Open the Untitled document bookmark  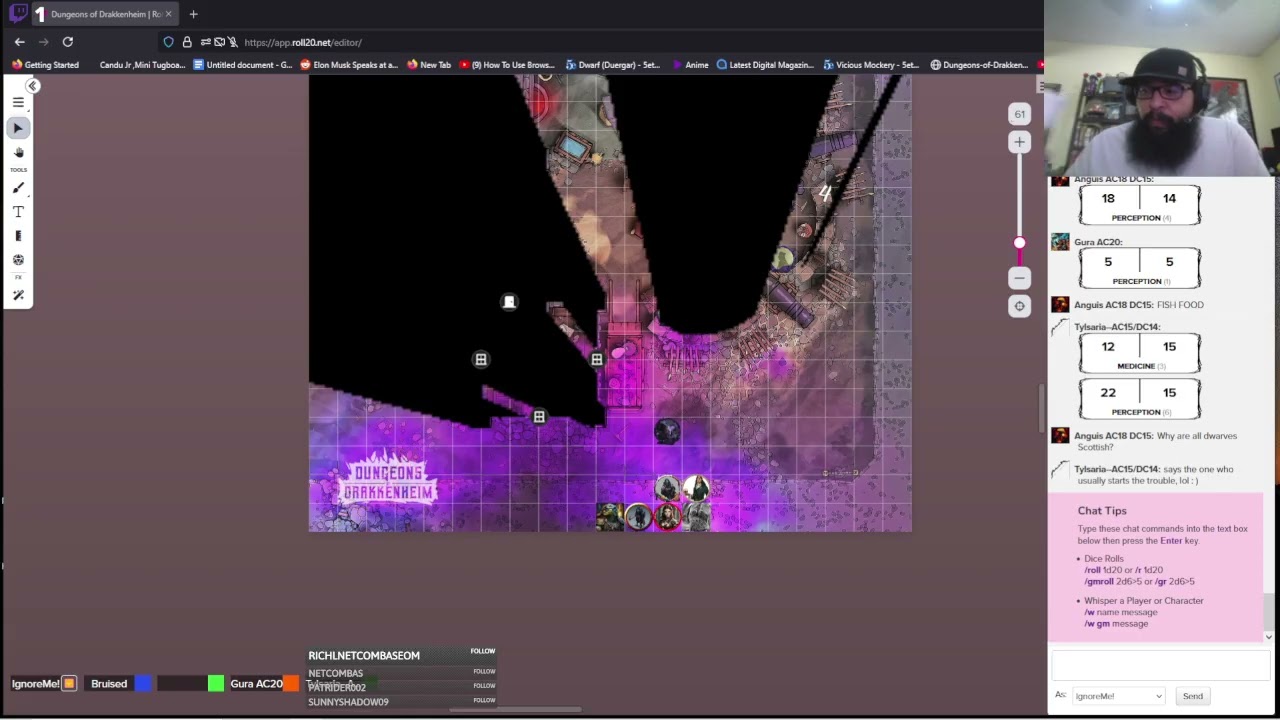coord(243,65)
